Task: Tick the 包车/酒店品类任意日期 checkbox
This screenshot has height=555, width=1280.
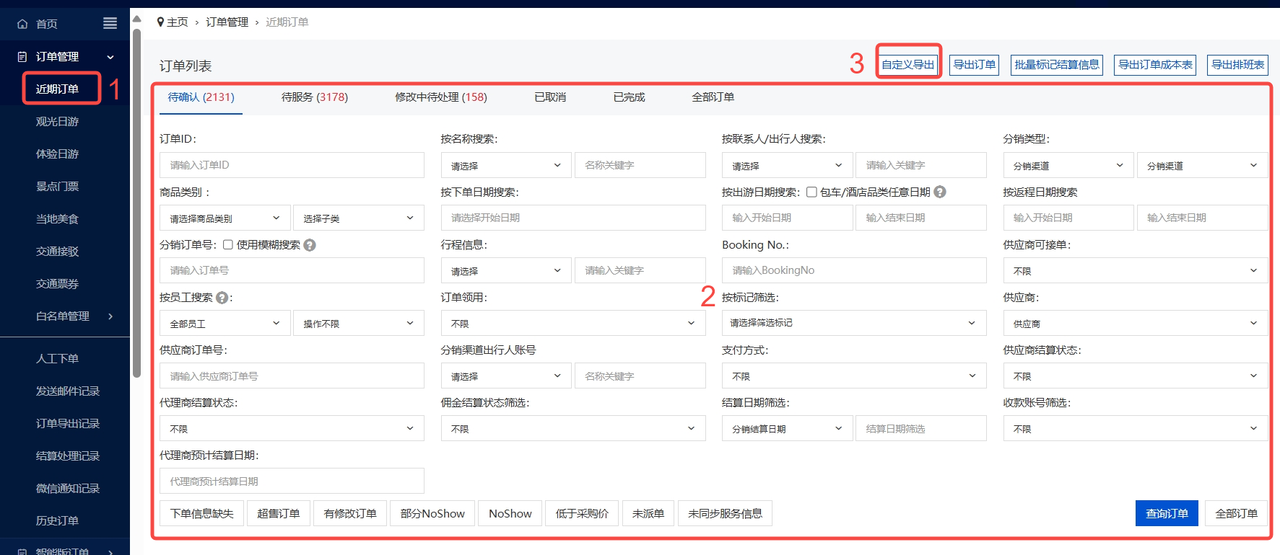Action: tap(811, 192)
